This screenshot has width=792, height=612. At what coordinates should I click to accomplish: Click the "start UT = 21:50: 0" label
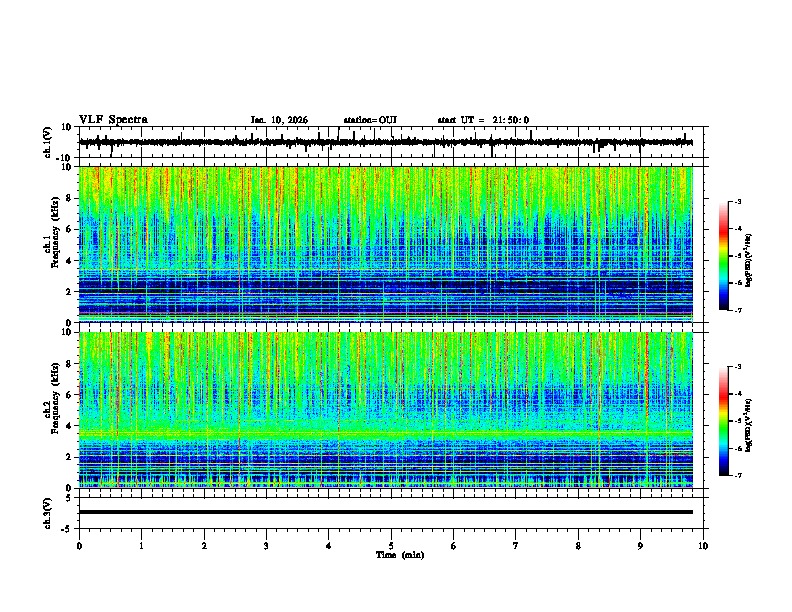tap(483, 120)
